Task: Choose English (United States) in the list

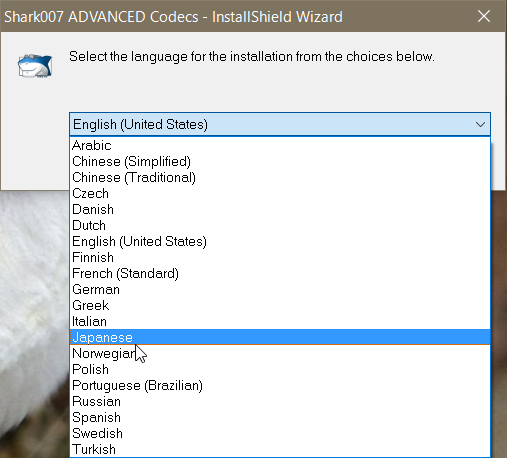Action: [x=280, y=241]
